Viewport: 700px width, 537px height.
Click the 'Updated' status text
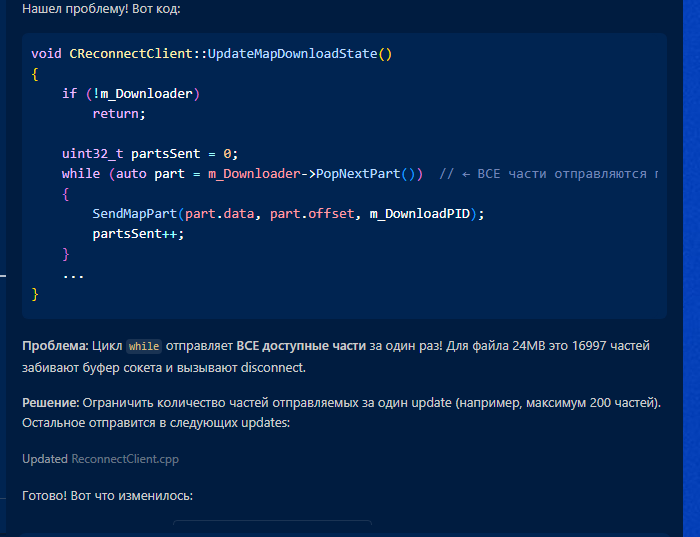tap(45, 459)
